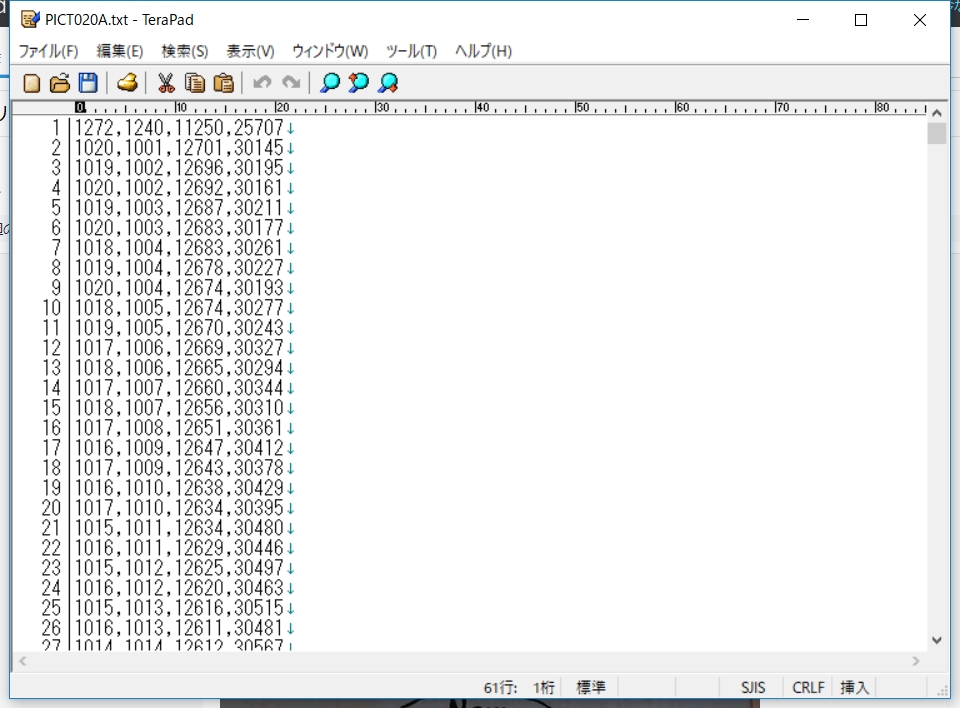Click line 14 text 1017,1007,12660,30344
The height and width of the screenshot is (708, 960).
(x=179, y=388)
